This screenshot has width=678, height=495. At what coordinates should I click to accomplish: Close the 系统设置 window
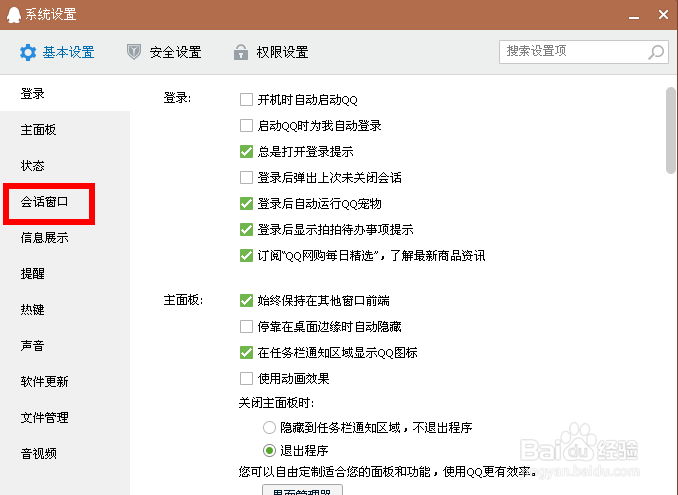click(x=663, y=15)
